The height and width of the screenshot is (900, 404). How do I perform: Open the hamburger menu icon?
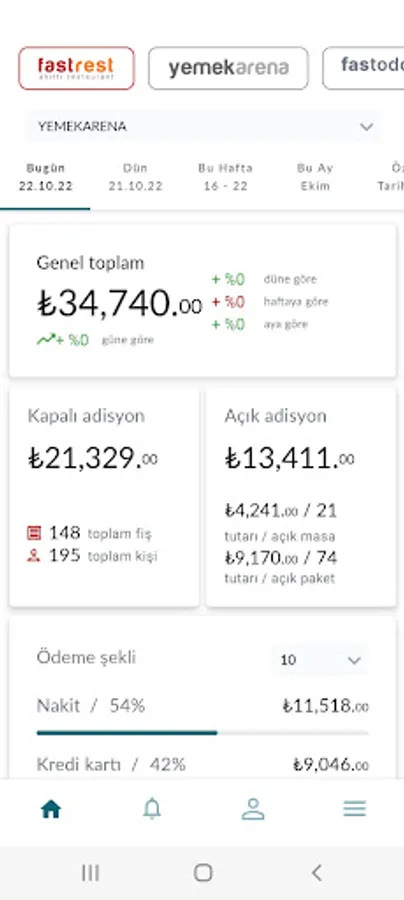click(354, 809)
